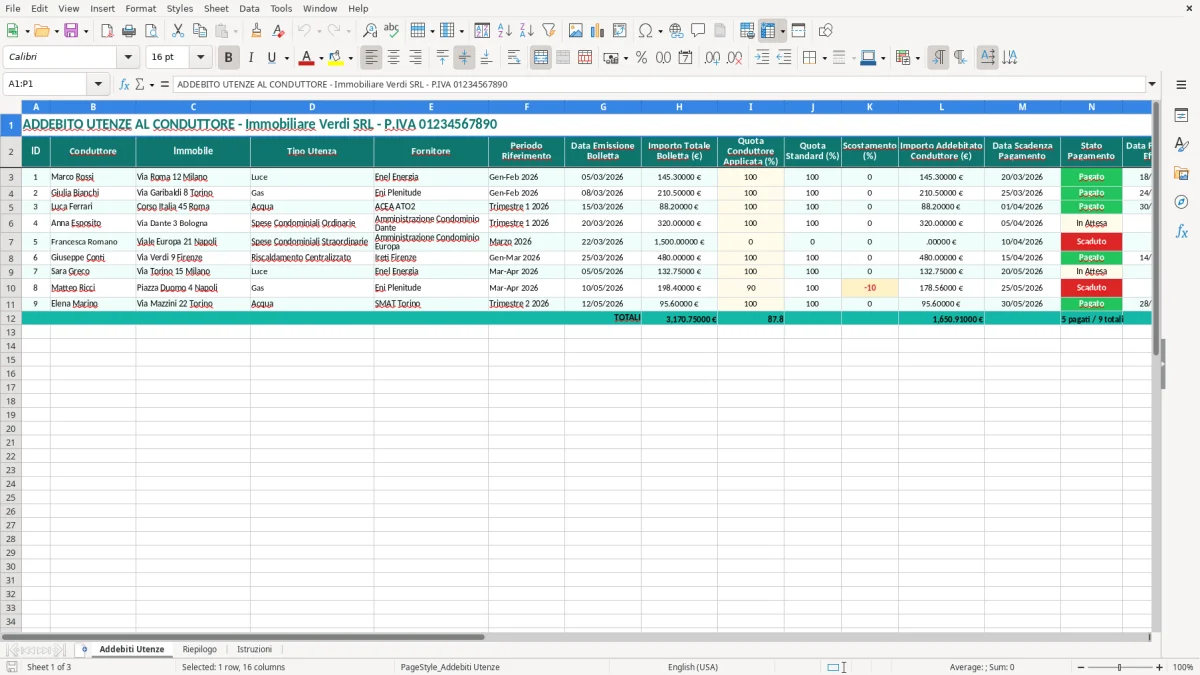Image resolution: width=1200 pixels, height=675 pixels.
Task: Sort descending Z to A
Action: pyautogui.click(x=526, y=31)
